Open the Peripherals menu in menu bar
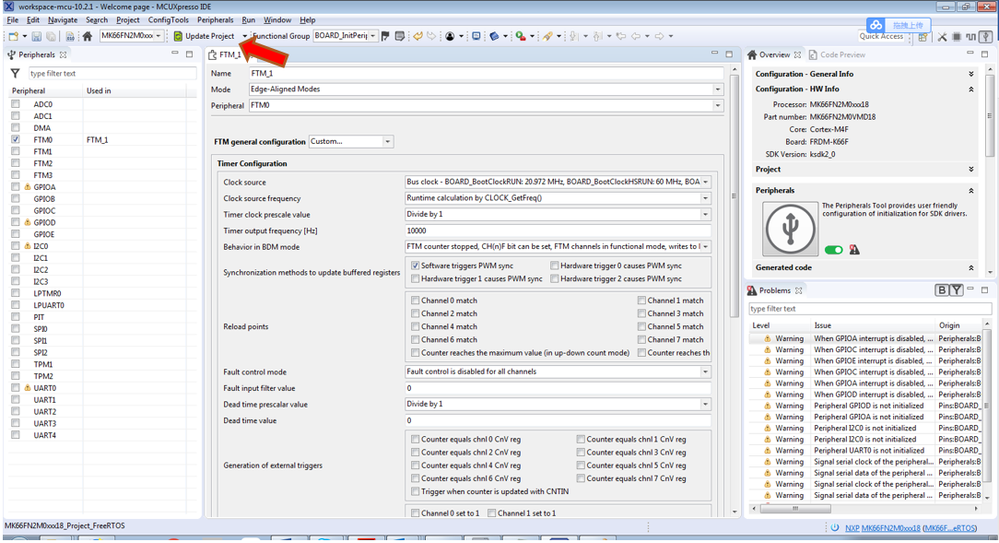Screen dimensions: 999x543 [215, 20]
